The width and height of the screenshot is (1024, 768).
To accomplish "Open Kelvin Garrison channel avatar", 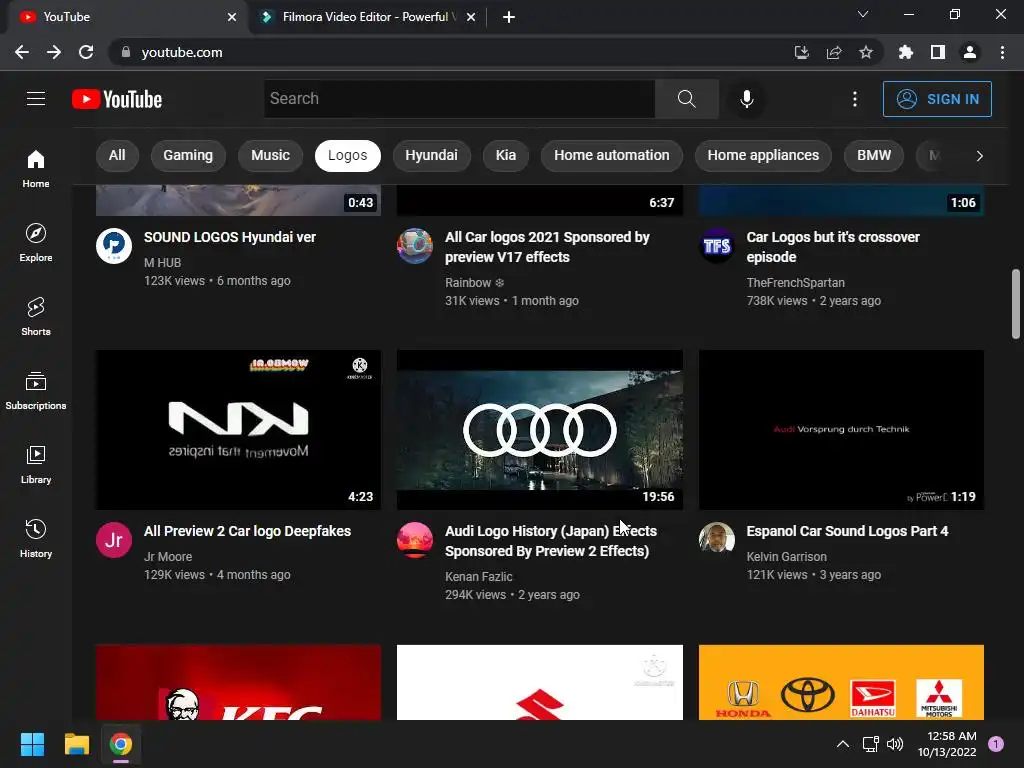I will (x=716, y=539).
